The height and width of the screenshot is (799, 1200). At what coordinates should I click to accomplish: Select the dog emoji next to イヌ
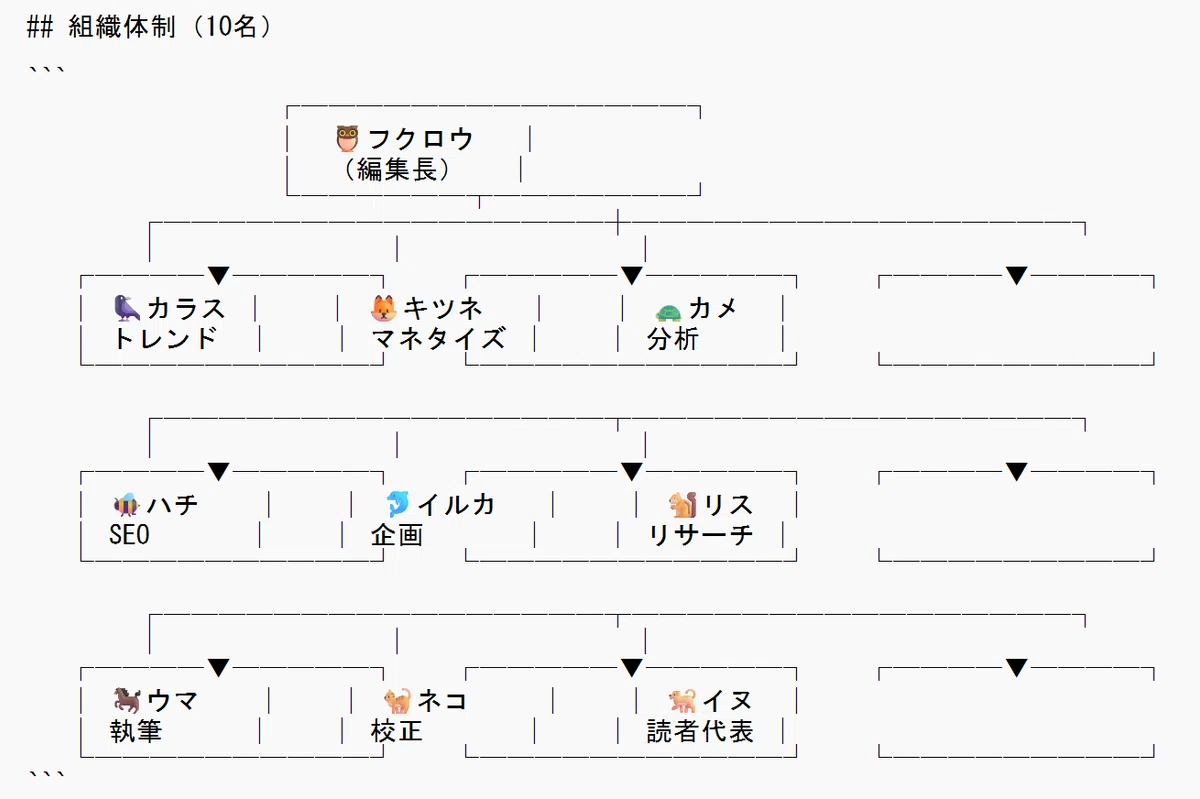point(683,700)
